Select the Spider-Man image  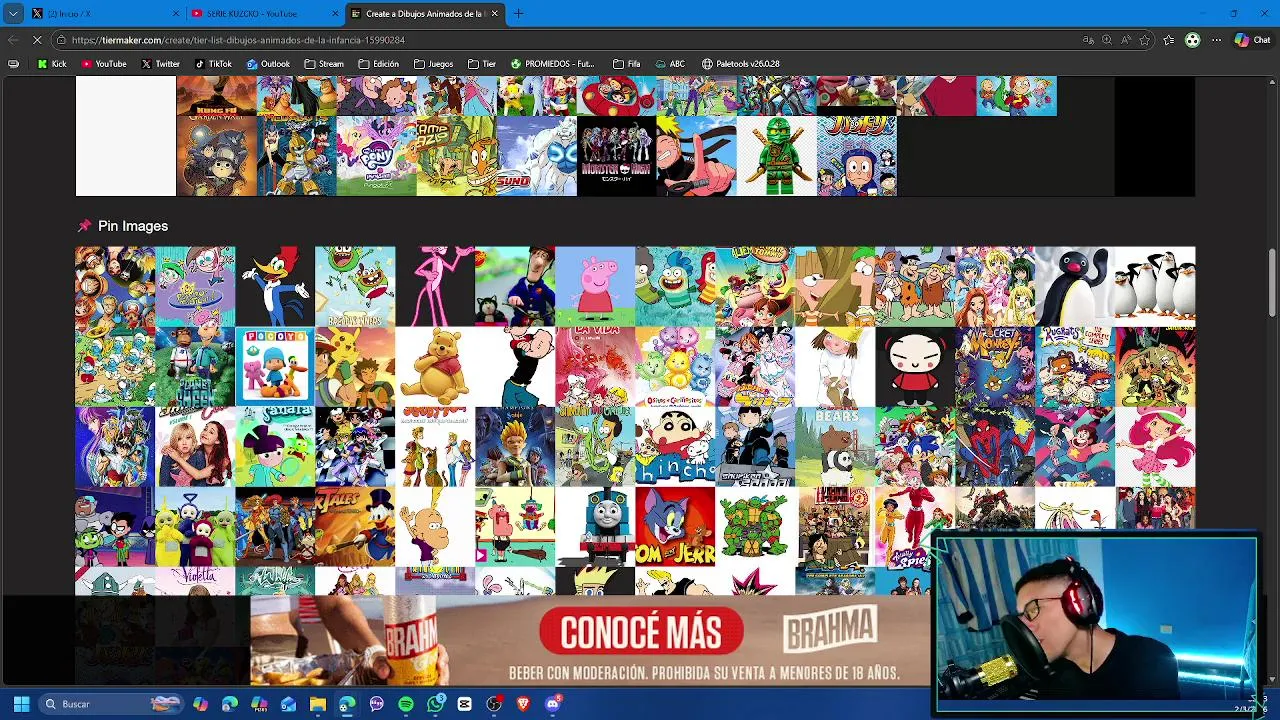[x=995, y=447]
